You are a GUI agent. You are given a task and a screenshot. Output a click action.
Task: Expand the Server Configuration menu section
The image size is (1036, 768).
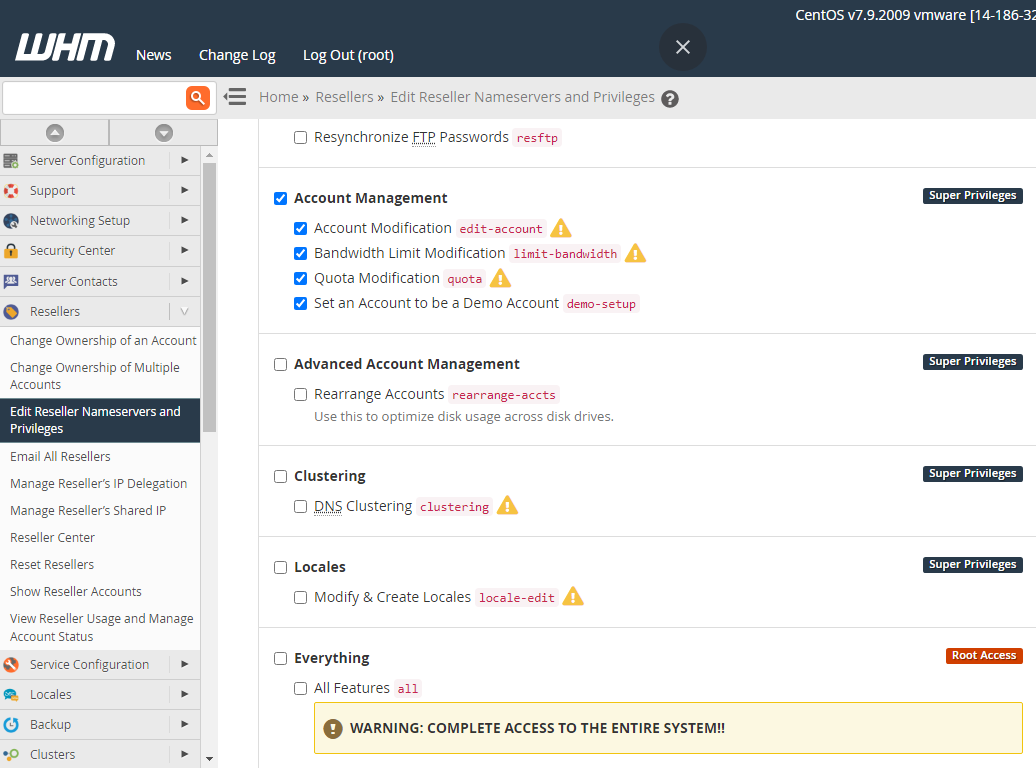(90, 160)
